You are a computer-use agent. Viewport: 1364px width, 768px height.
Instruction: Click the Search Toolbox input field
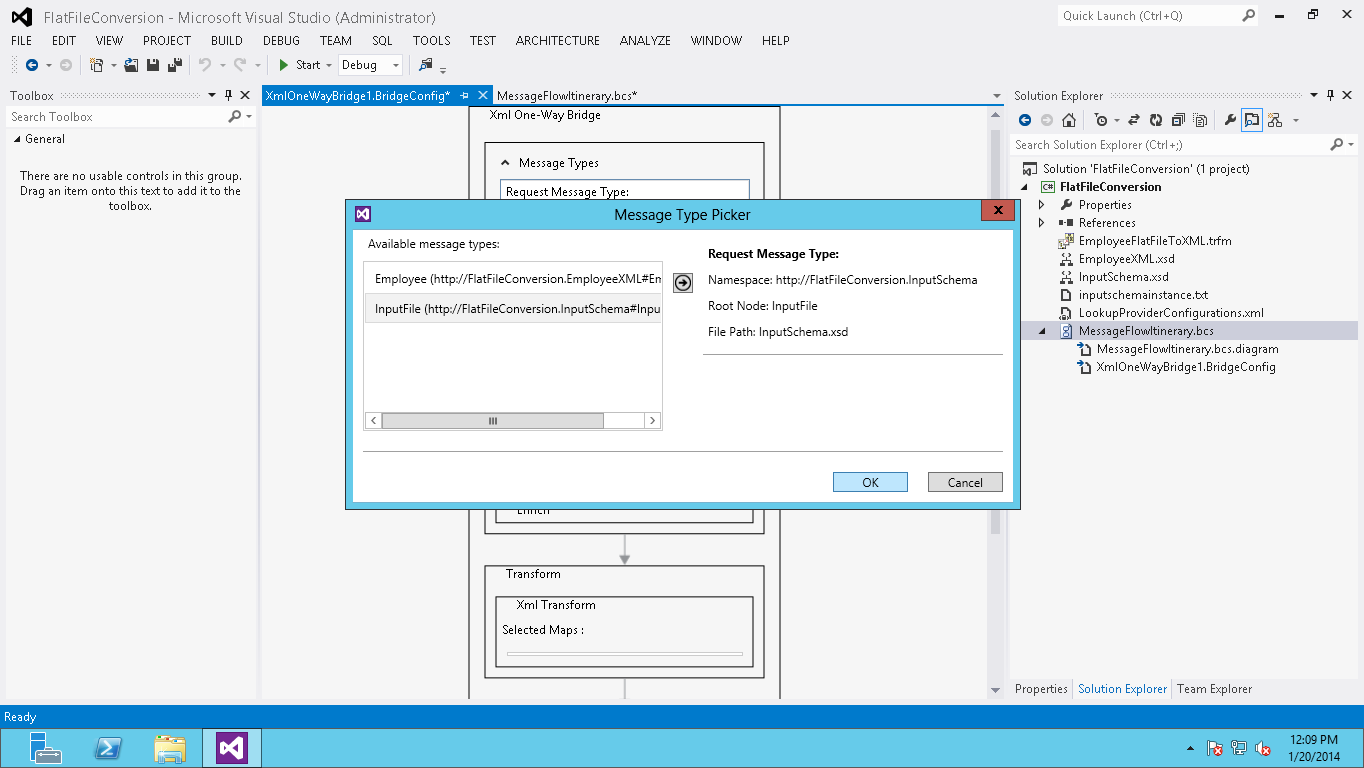pyautogui.click(x=116, y=117)
